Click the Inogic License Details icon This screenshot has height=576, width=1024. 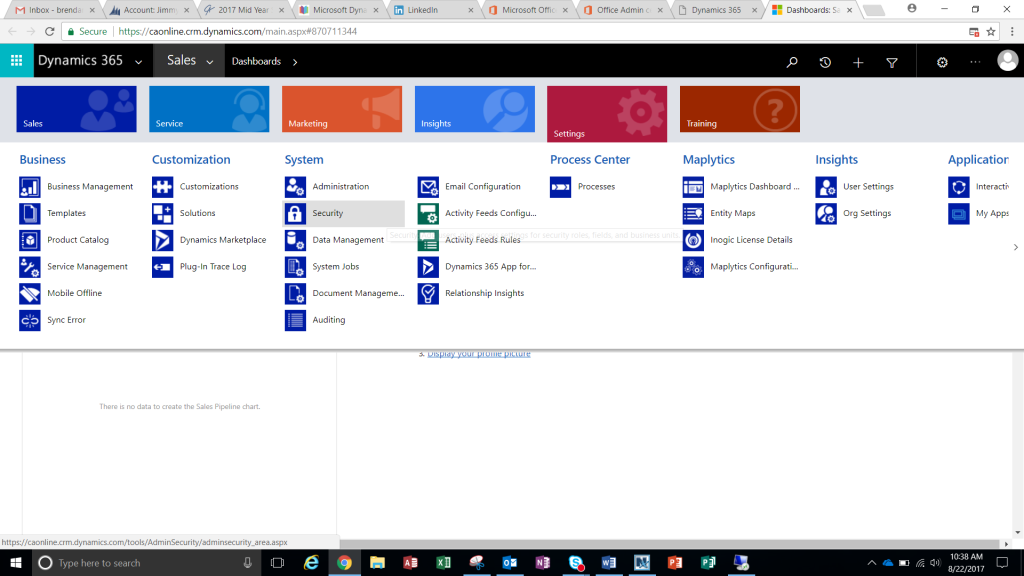click(x=693, y=240)
